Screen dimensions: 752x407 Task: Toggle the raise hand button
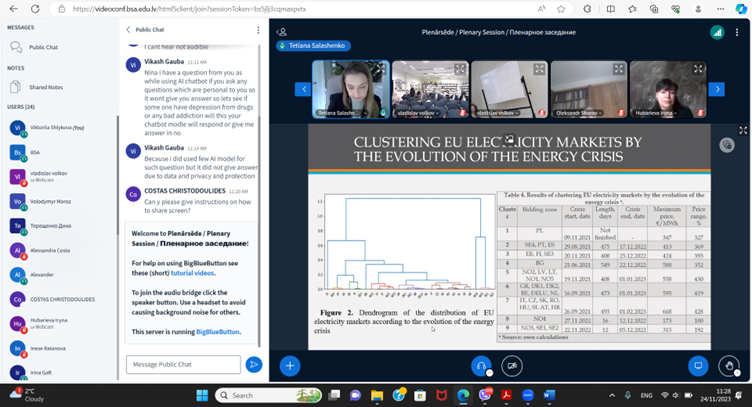tap(731, 366)
